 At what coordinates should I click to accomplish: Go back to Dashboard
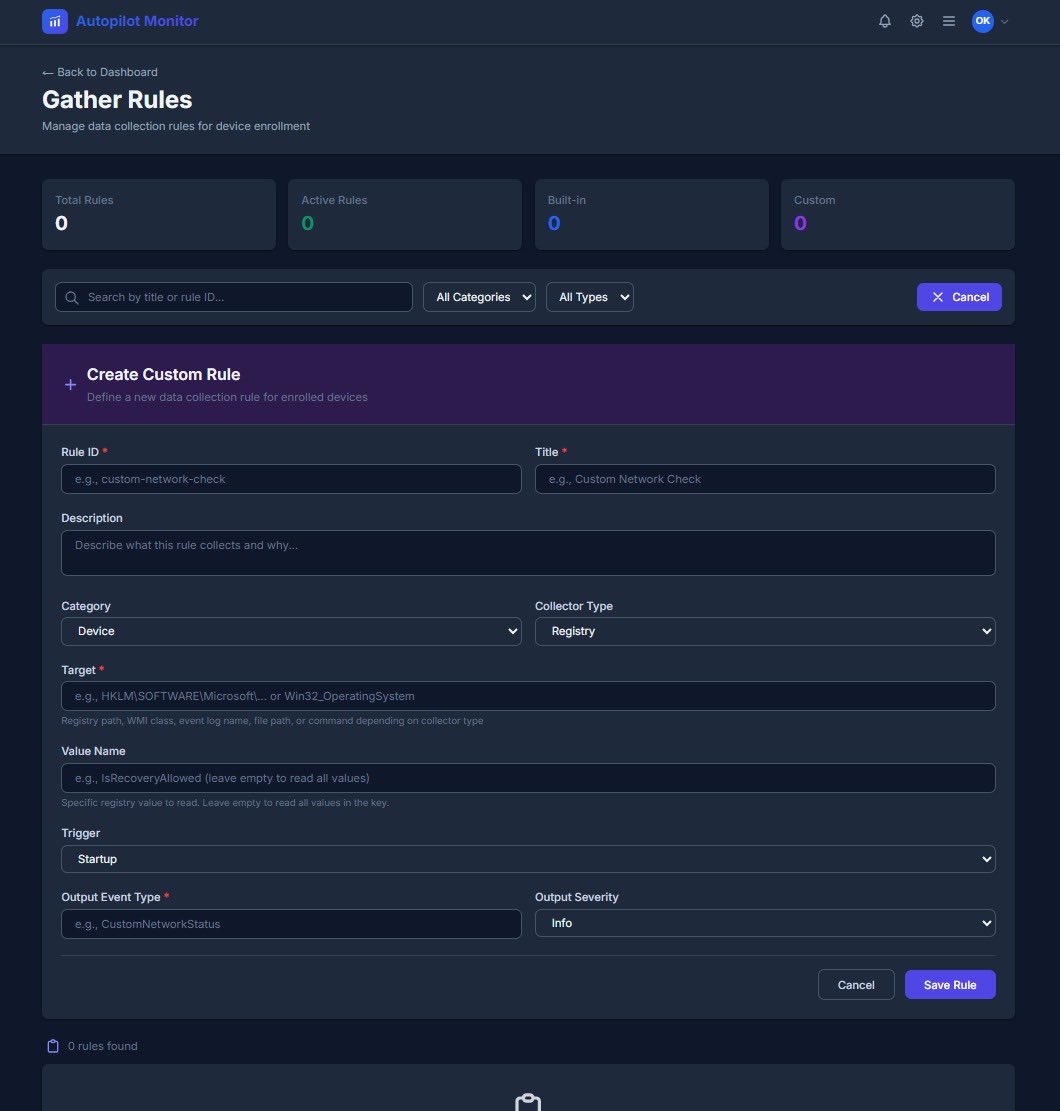100,72
